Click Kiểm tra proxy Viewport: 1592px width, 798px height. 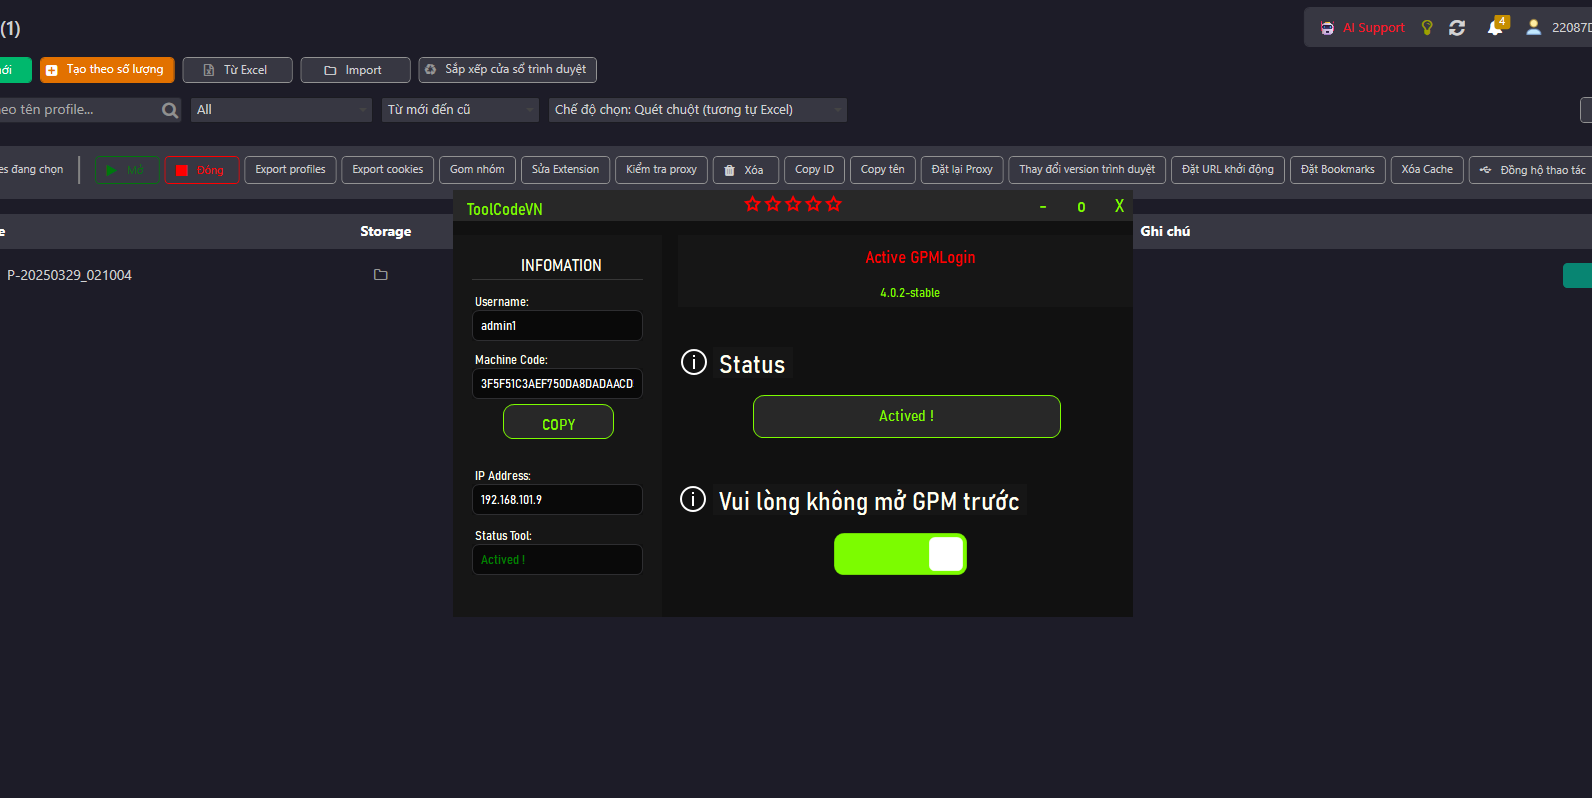661,170
